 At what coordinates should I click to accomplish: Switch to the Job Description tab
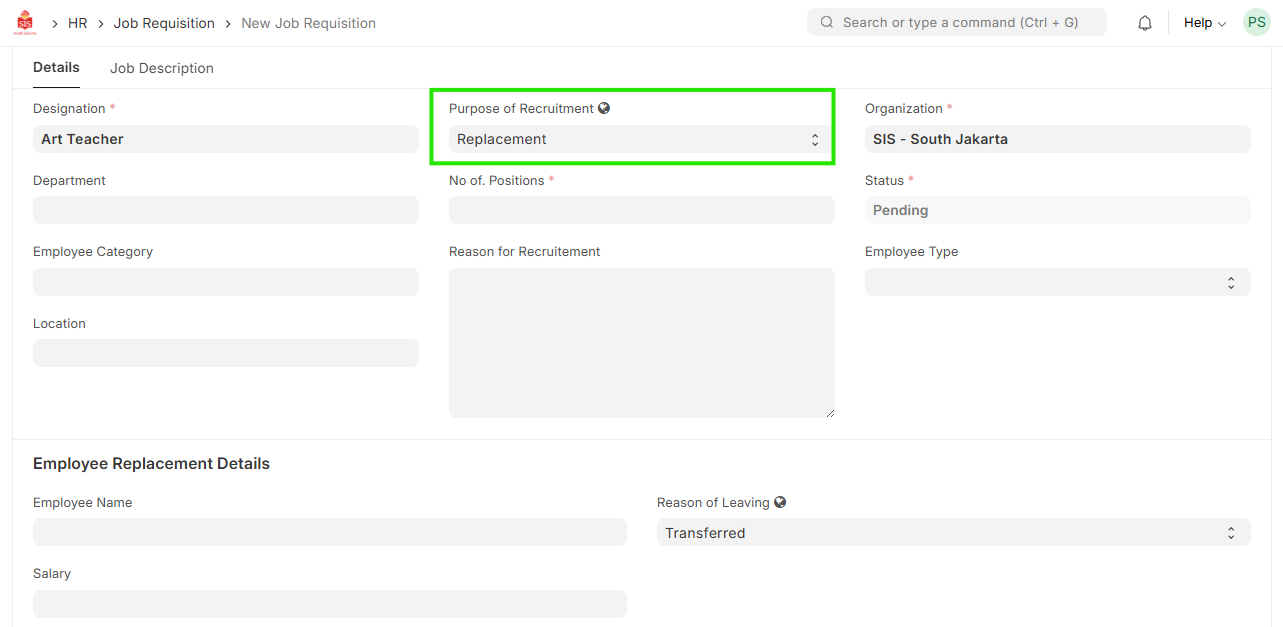pos(162,68)
